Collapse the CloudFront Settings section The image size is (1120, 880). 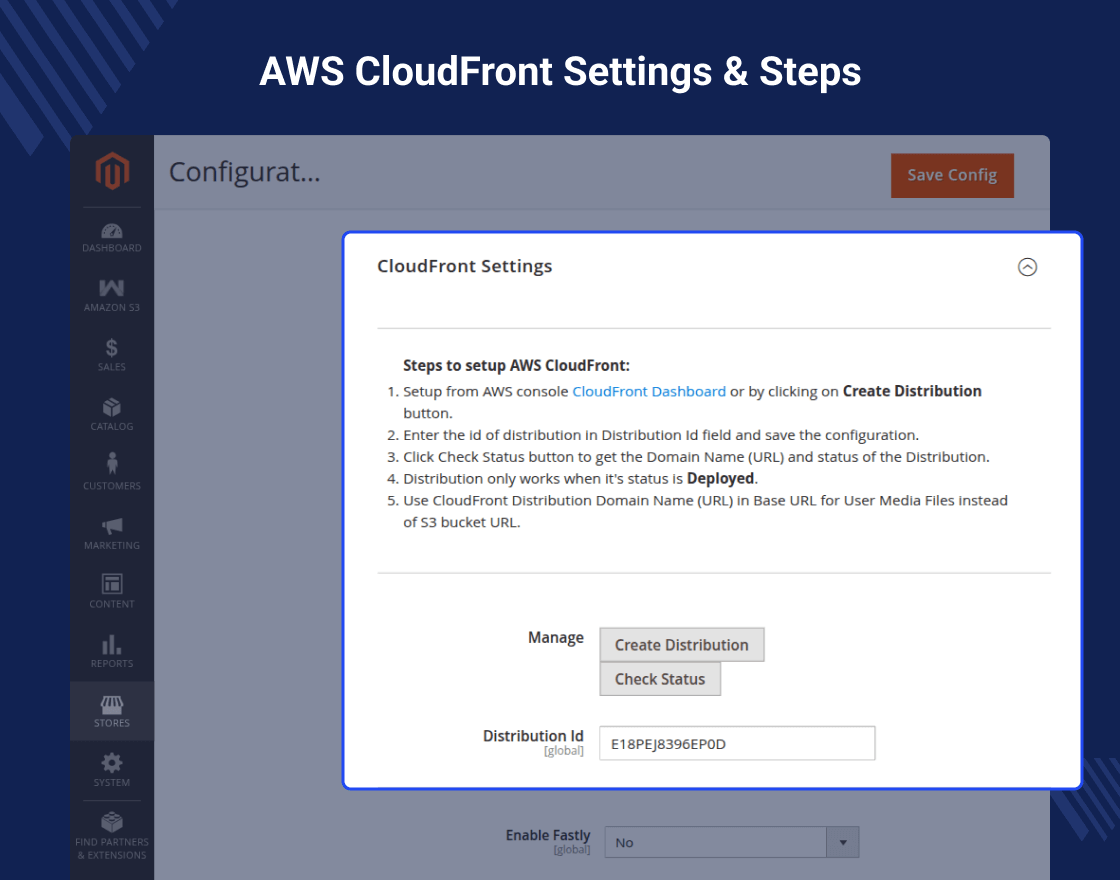(x=1027, y=266)
